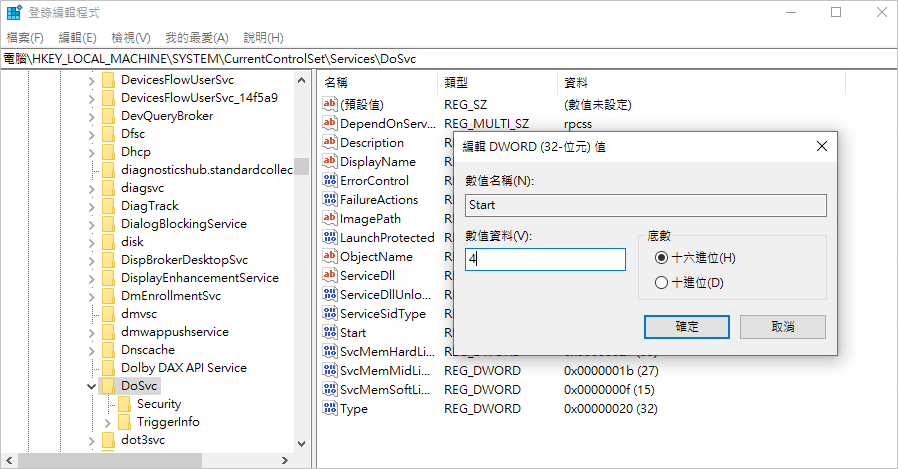Select the diagnosticshub.standardcollector key

[206, 170]
